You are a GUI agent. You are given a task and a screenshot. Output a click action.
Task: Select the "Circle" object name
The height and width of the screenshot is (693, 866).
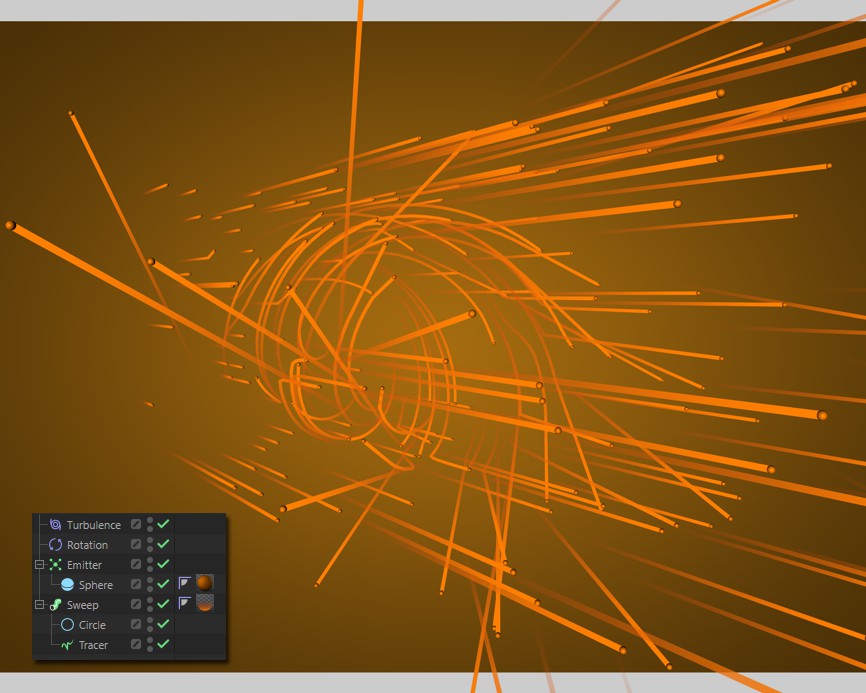pos(92,625)
